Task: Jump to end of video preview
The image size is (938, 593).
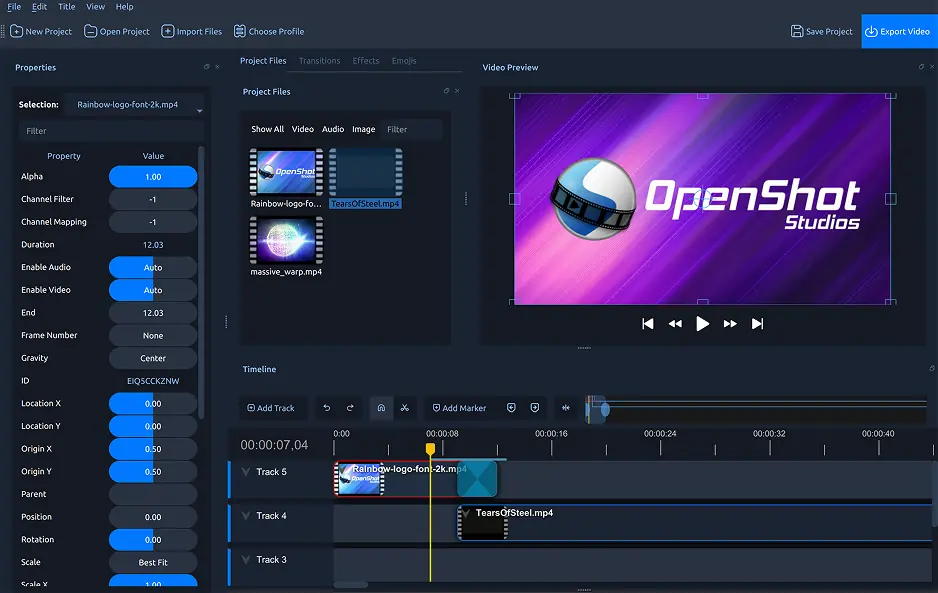Action: pos(757,324)
